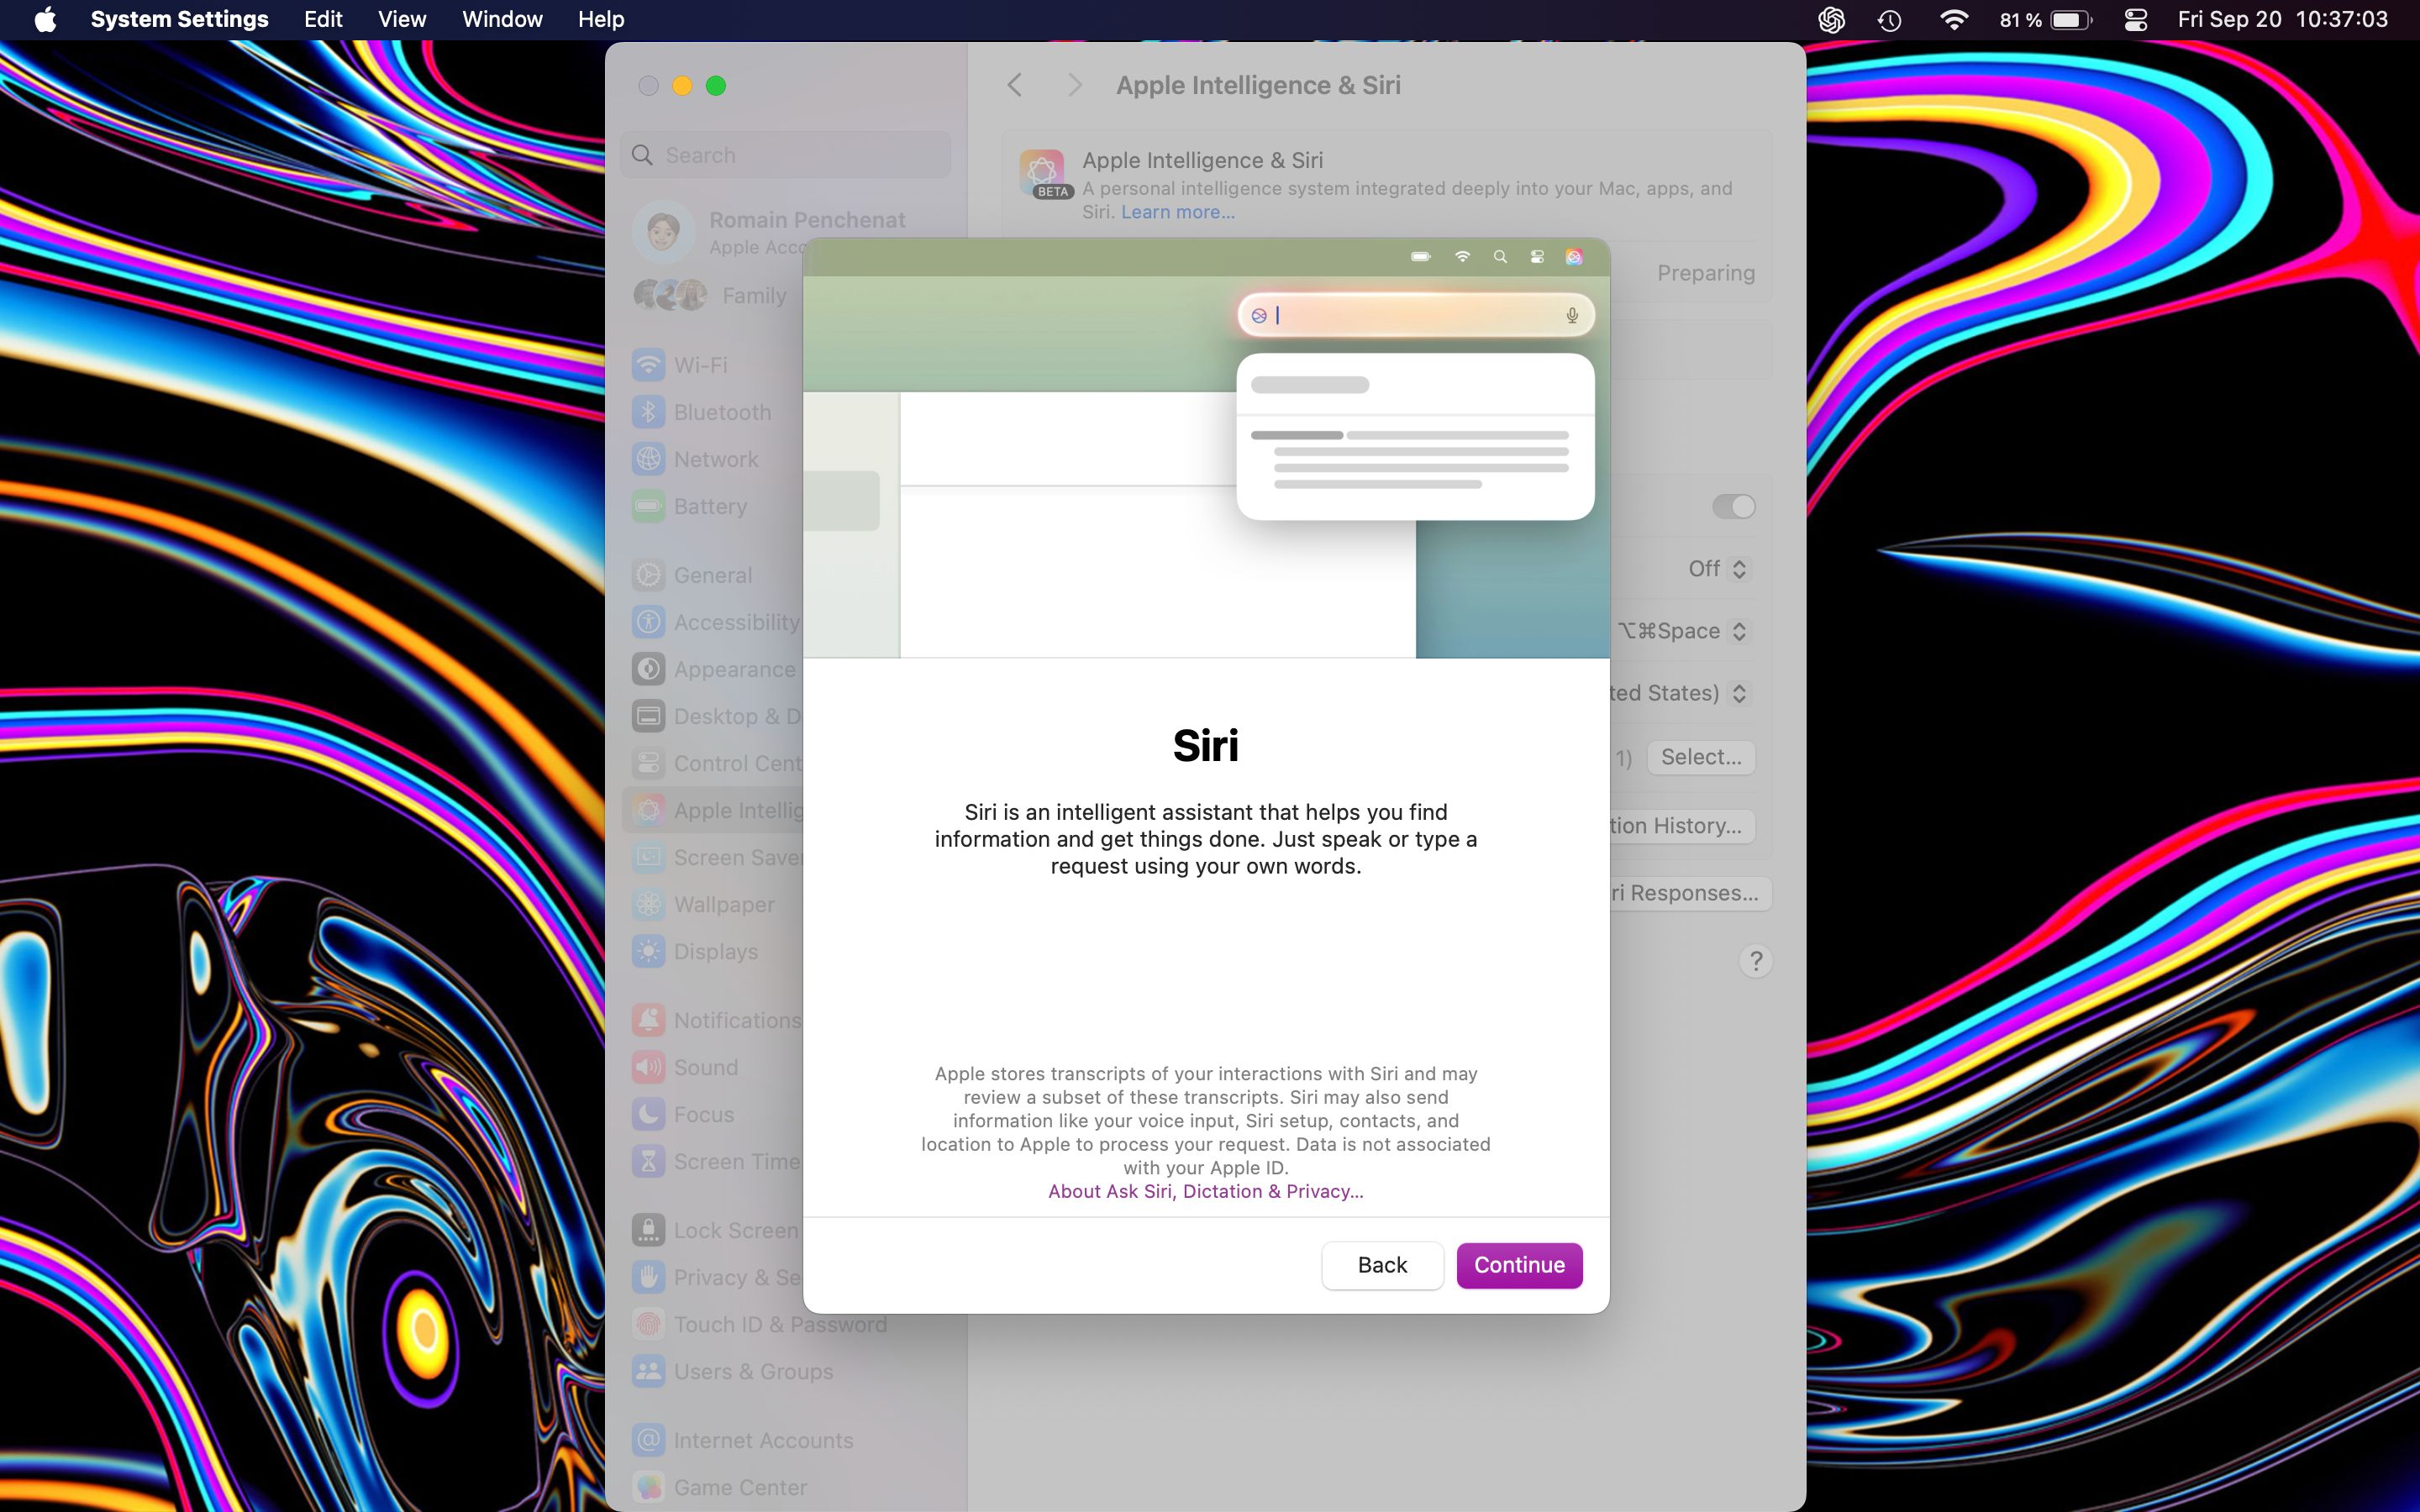
Task: Click the Notifications settings icon
Action: point(654,1019)
